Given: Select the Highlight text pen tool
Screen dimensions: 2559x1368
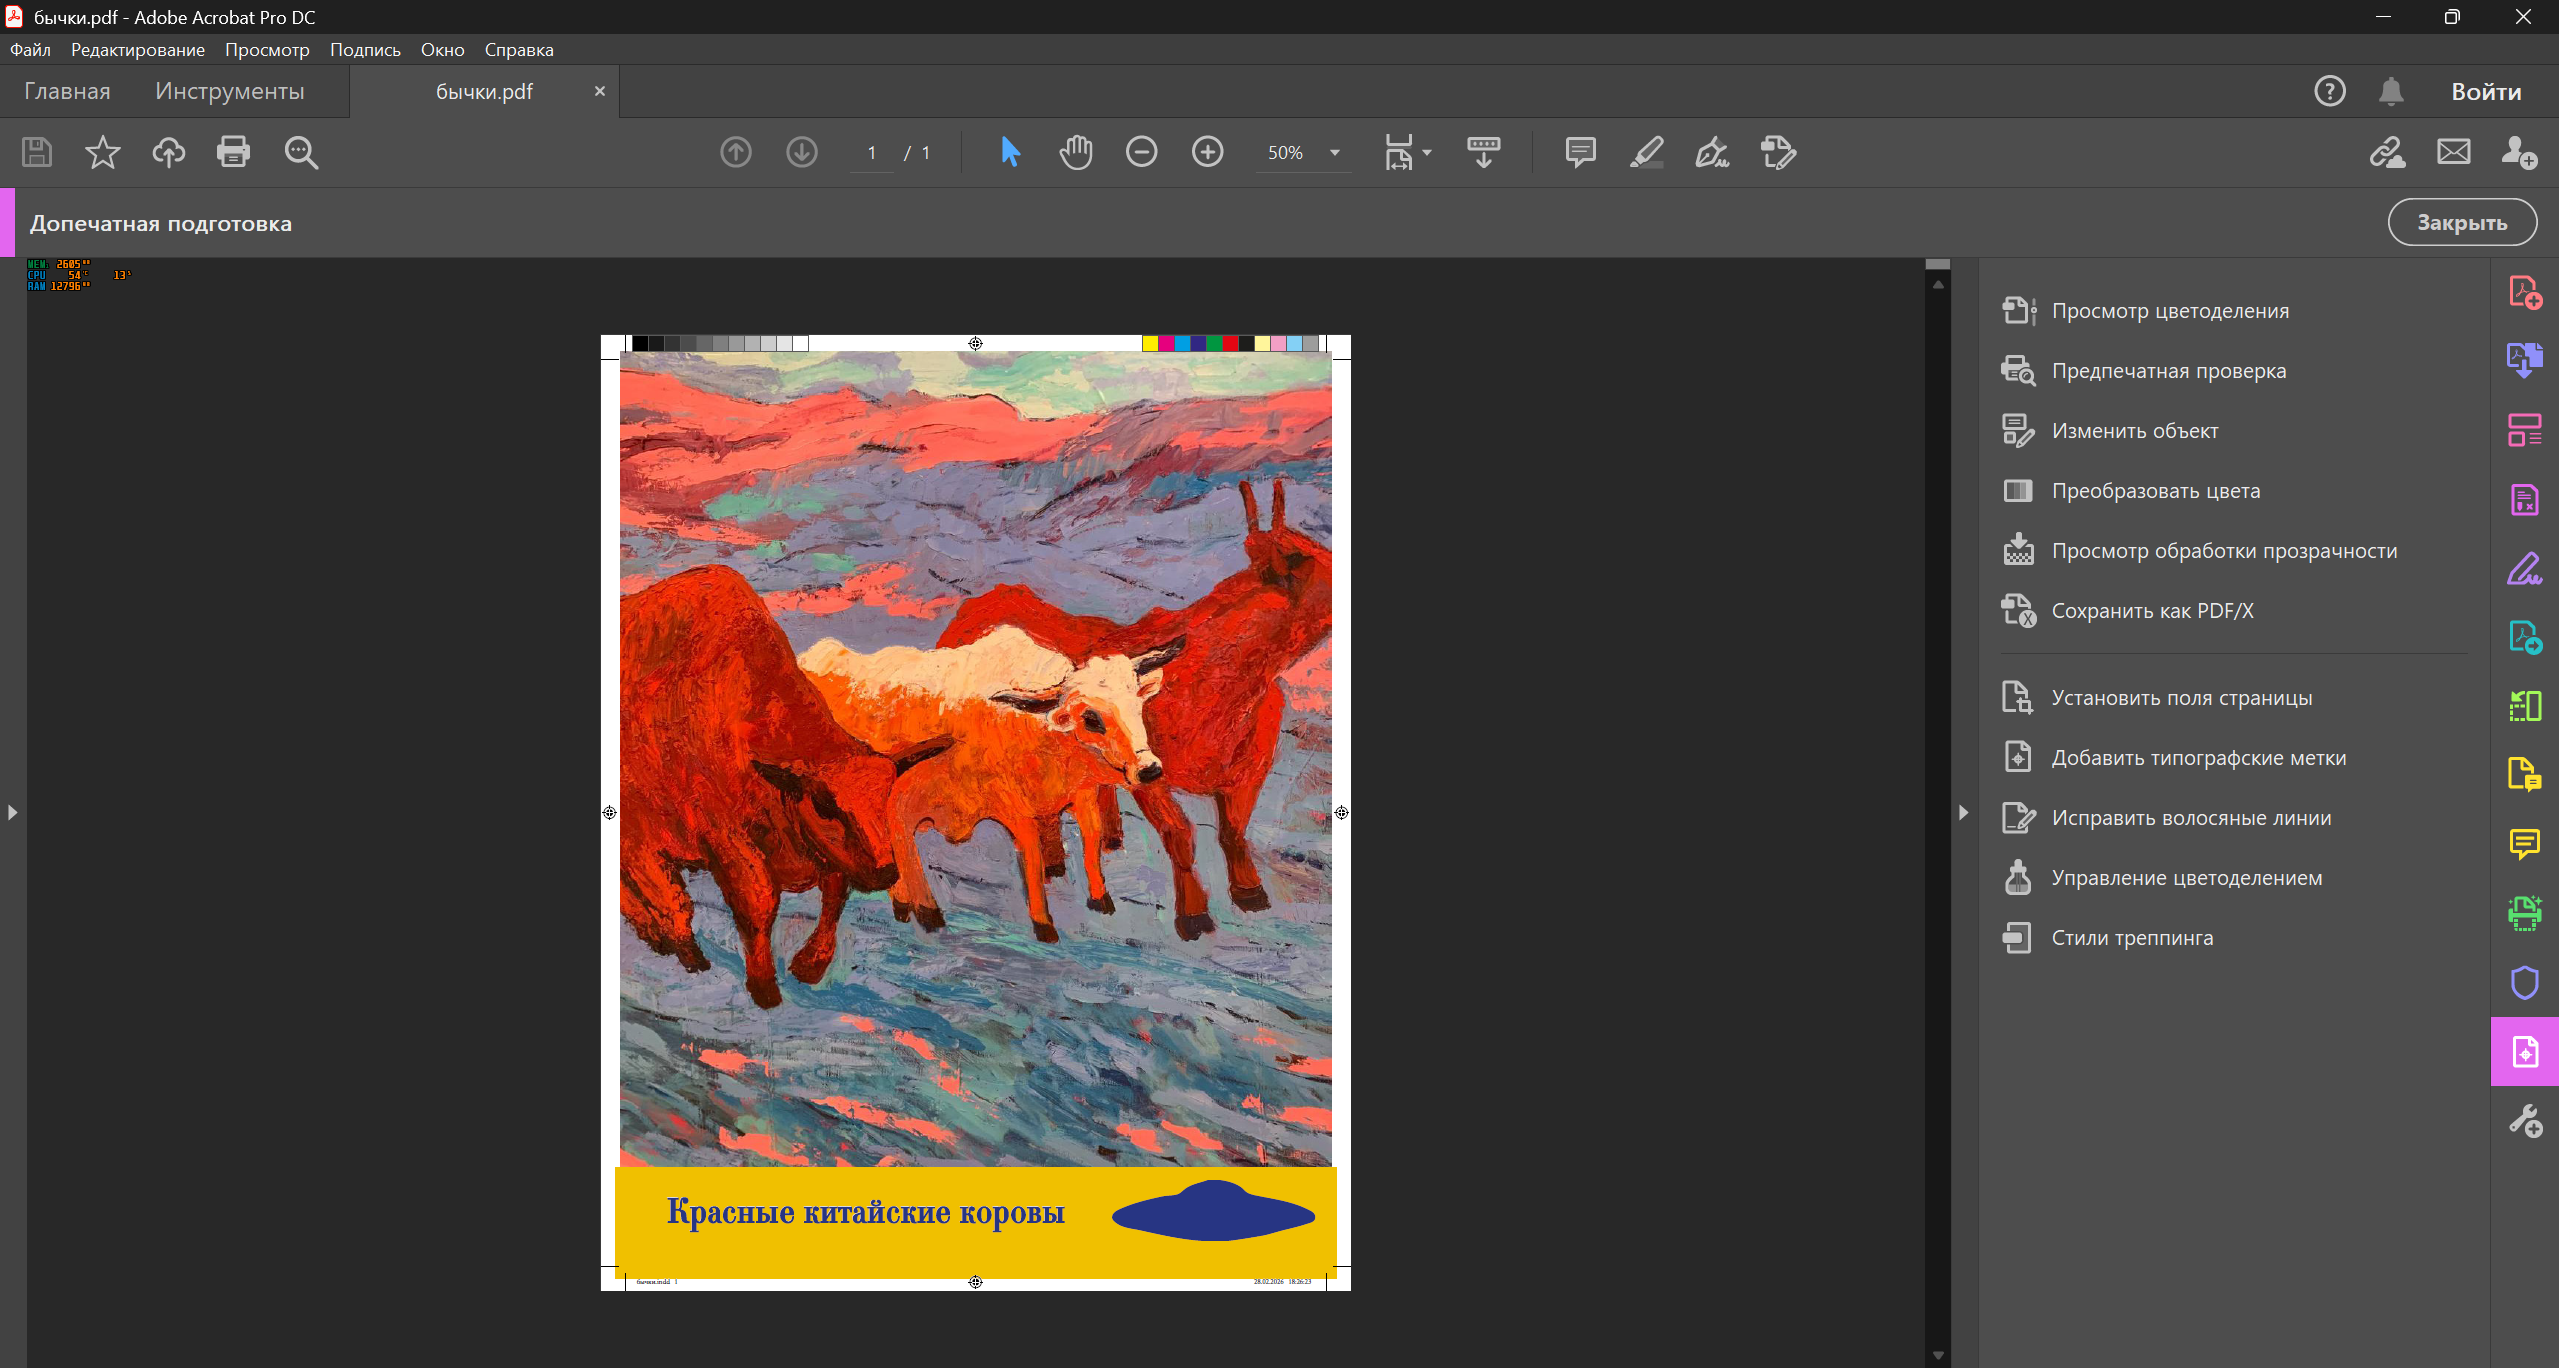Looking at the screenshot, I should point(1646,152).
